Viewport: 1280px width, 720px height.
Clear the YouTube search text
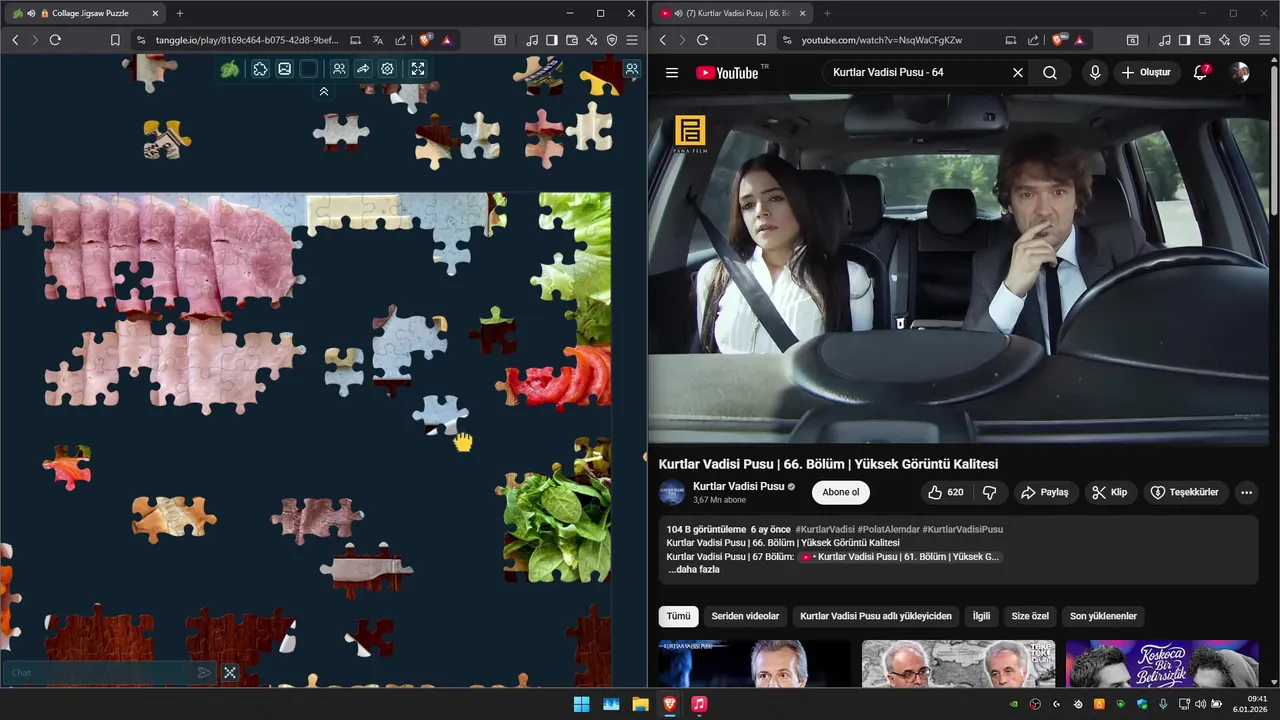click(1018, 72)
